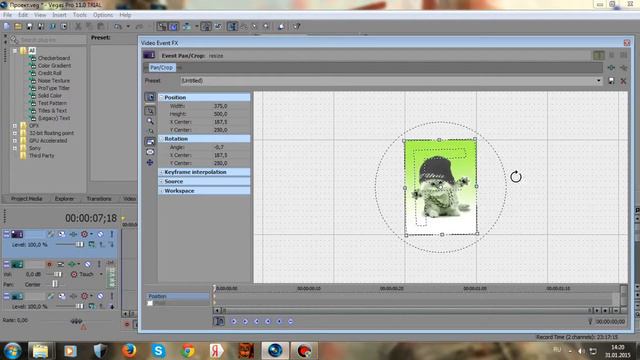The width and height of the screenshot is (640, 360).
Task: Select Position row in keyframe controller
Action: coord(178,296)
